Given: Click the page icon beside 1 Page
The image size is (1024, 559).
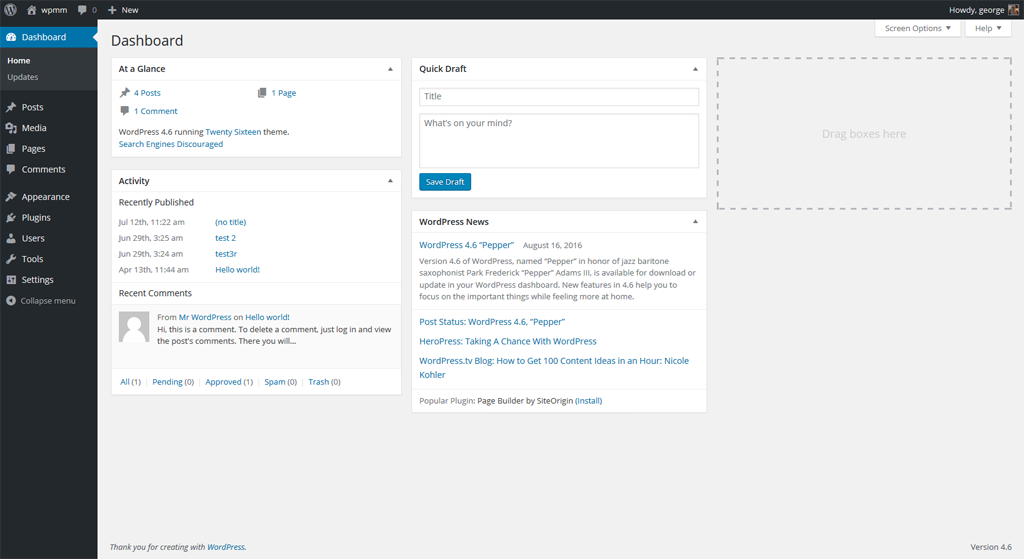Looking at the screenshot, I should (262, 93).
